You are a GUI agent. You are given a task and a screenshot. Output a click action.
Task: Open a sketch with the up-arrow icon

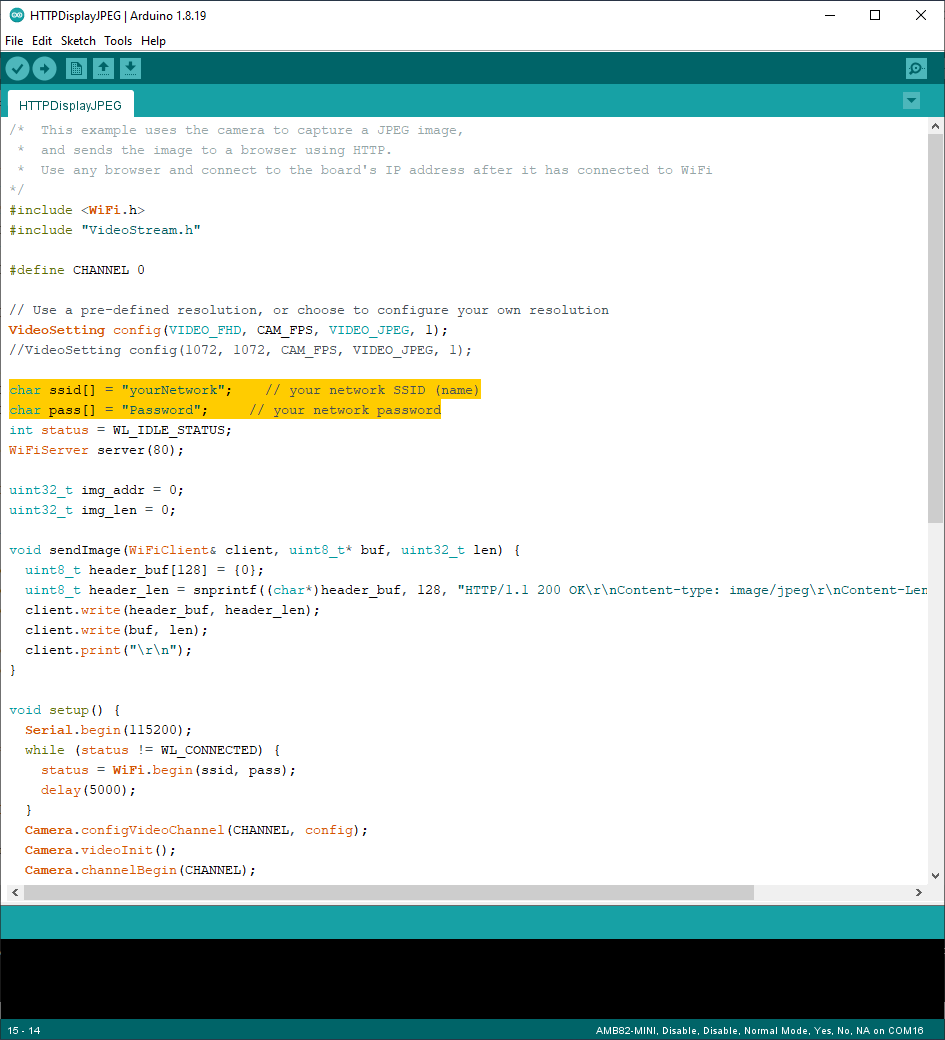[x=103, y=68]
